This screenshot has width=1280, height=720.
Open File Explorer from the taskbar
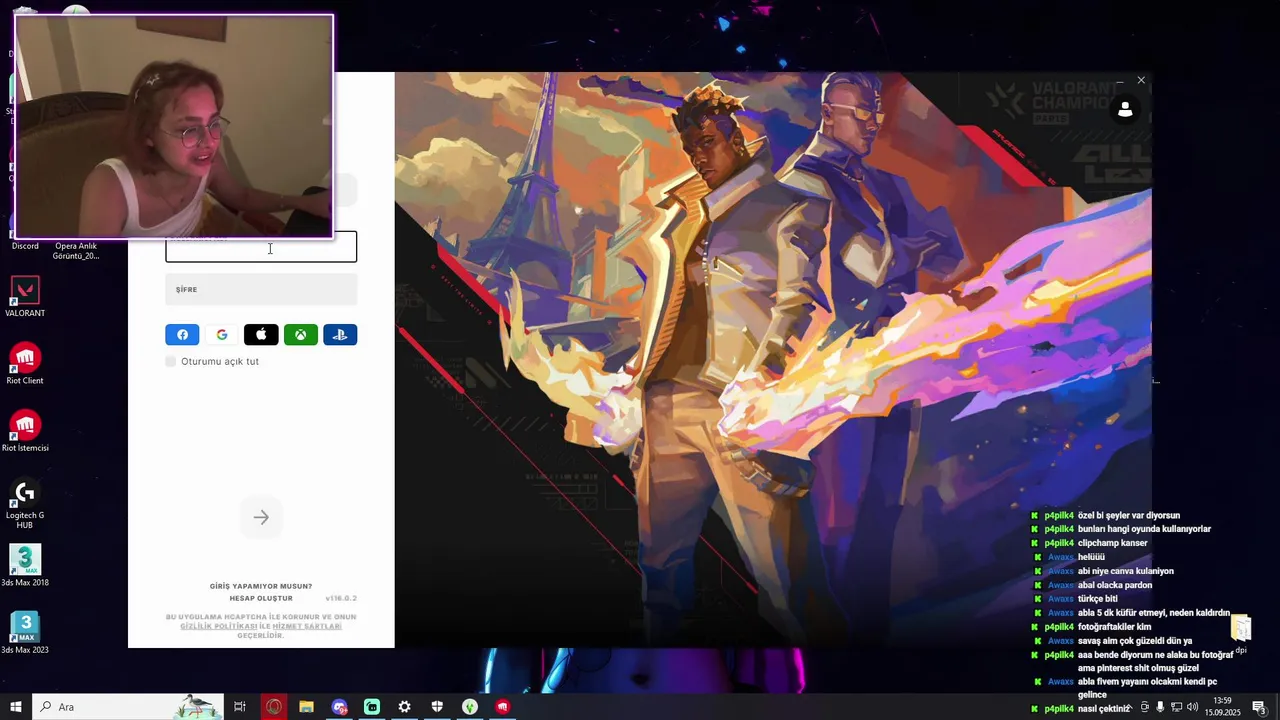(306, 707)
